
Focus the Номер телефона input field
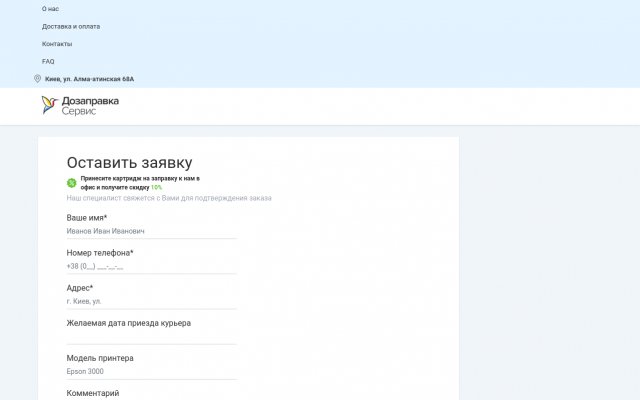pos(151,266)
